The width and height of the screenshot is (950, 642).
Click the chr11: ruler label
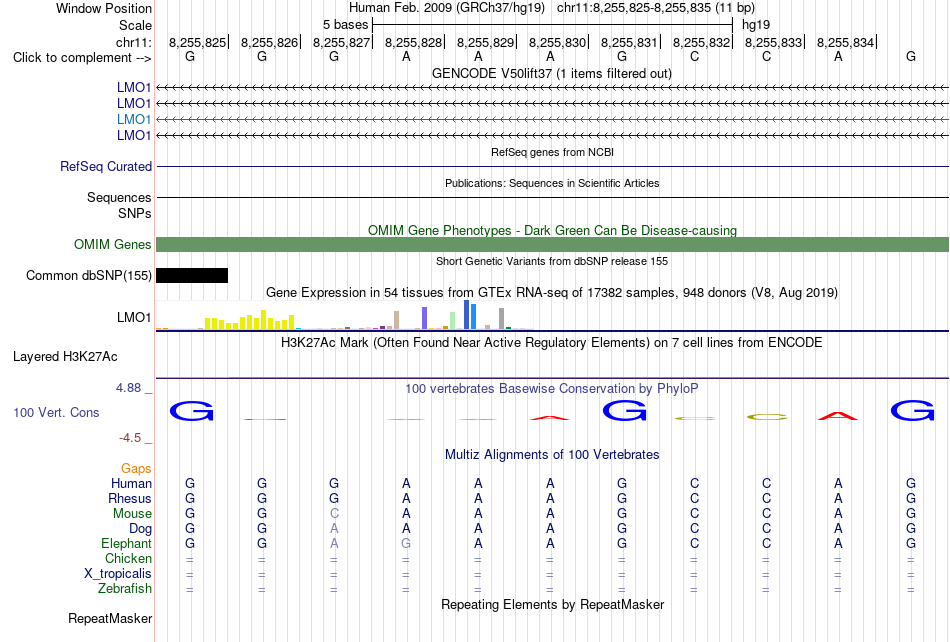134,42
